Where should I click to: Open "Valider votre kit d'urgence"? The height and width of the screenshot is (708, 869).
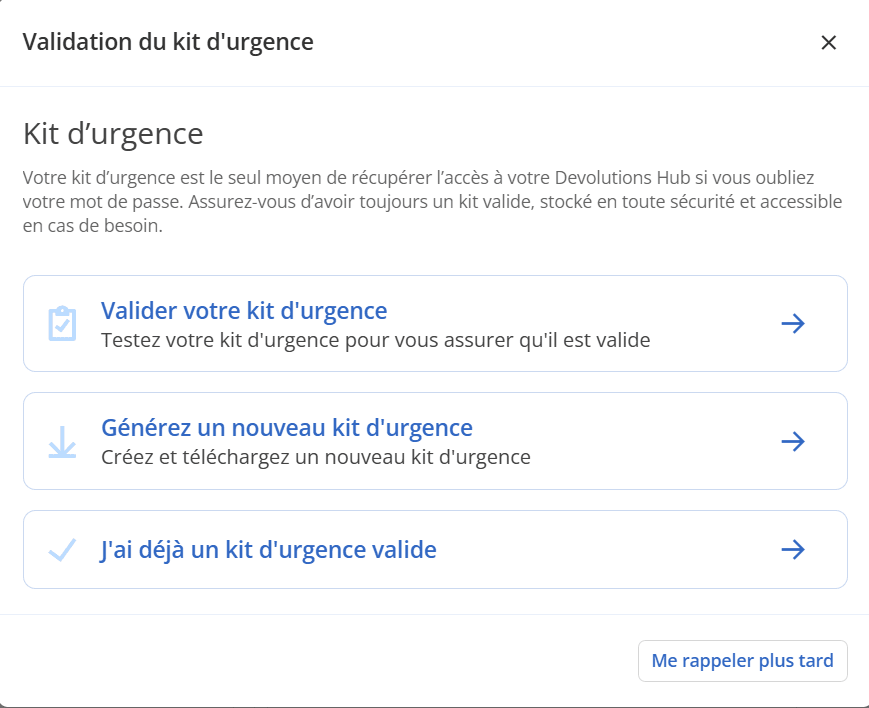click(243, 310)
